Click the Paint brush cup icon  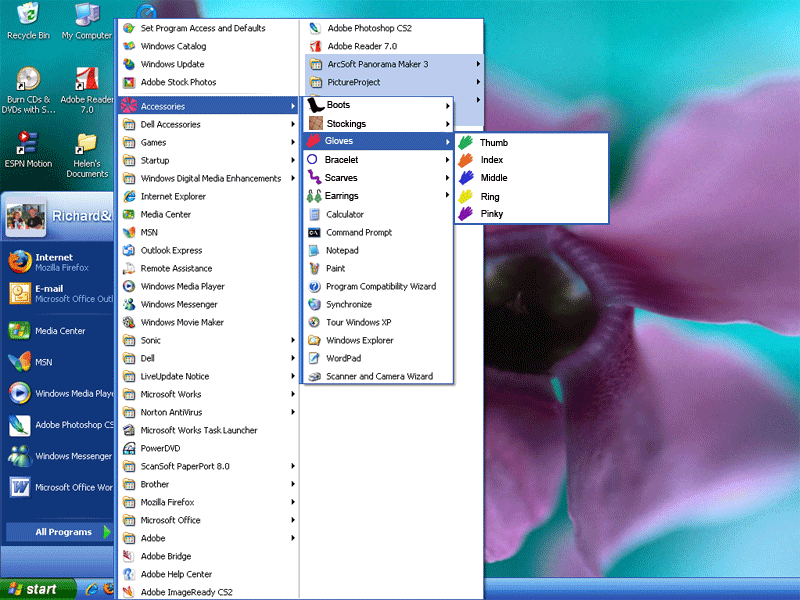(314, 268)
